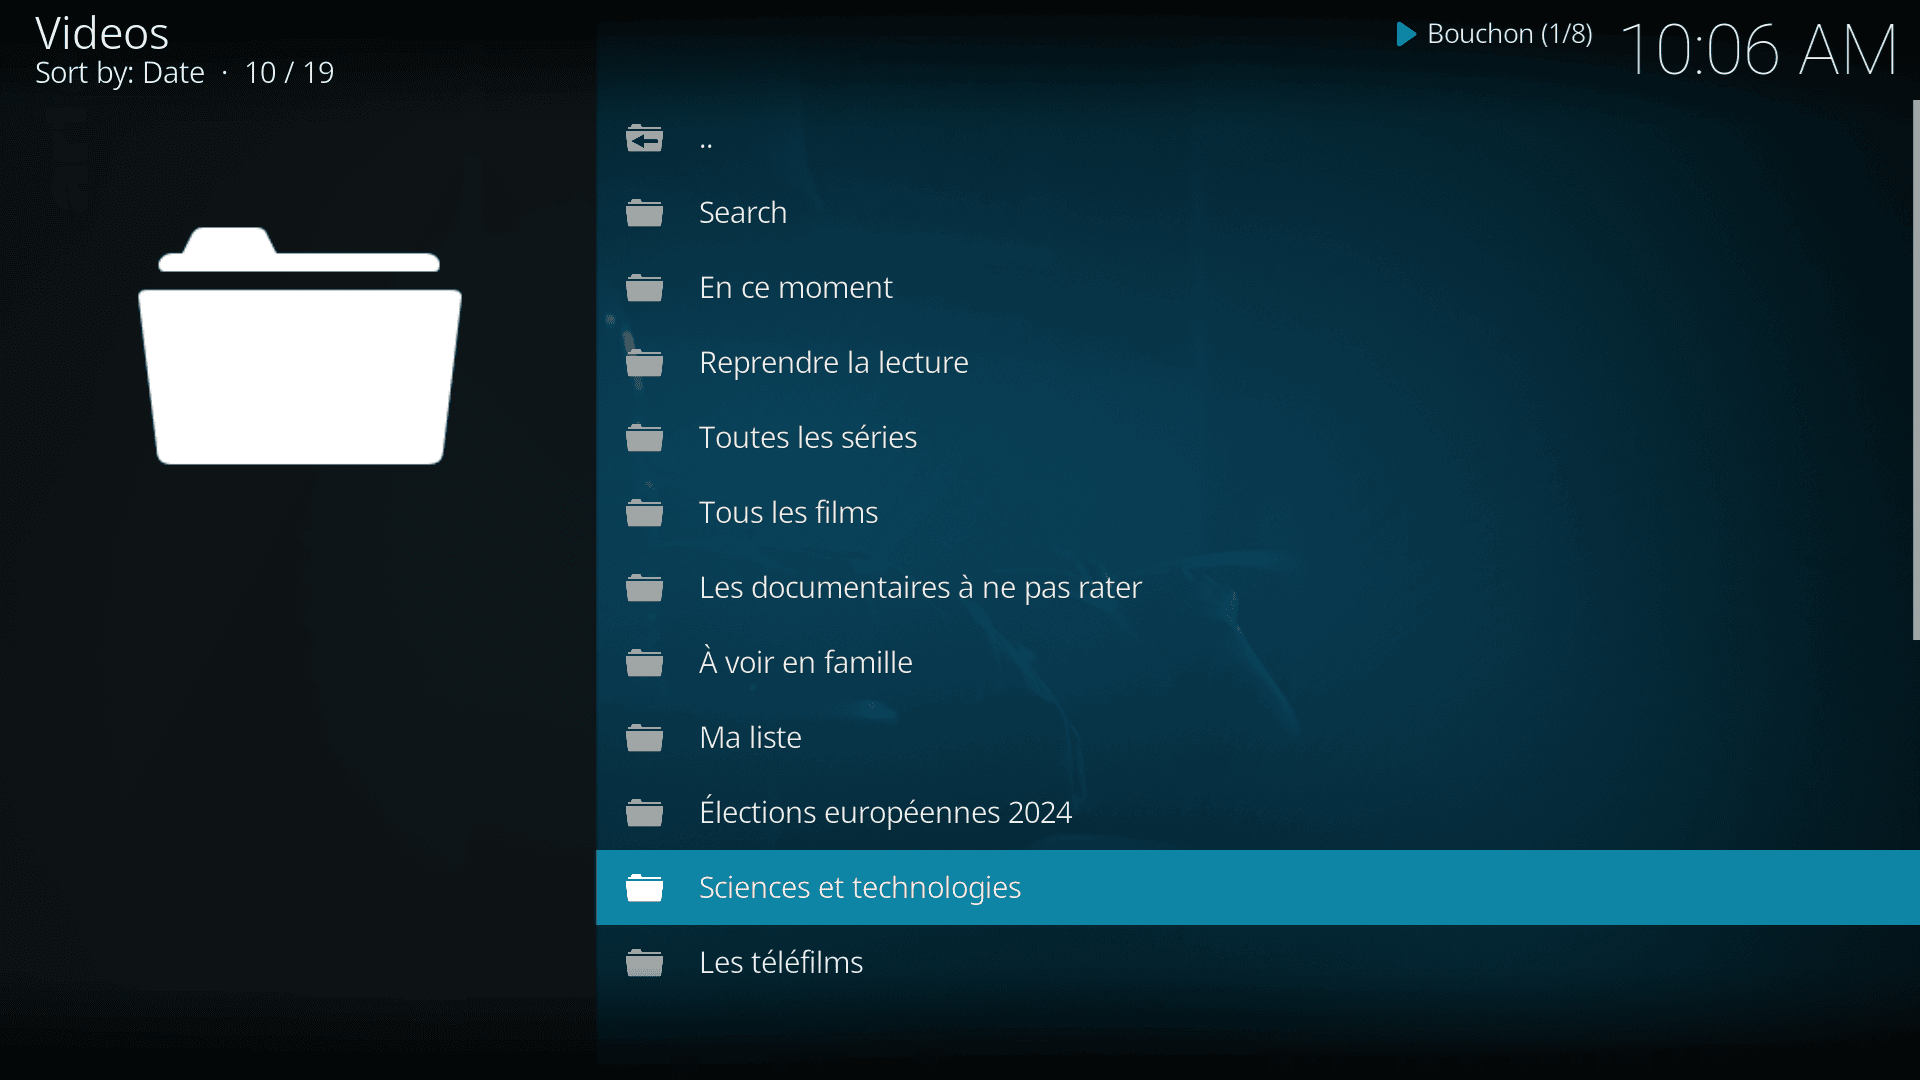Image resolution: width=1920 pixels, height=1080 pixels.
Task: Click the Reprendre la lecture folder icon
Action: click(x=644, y=363)
